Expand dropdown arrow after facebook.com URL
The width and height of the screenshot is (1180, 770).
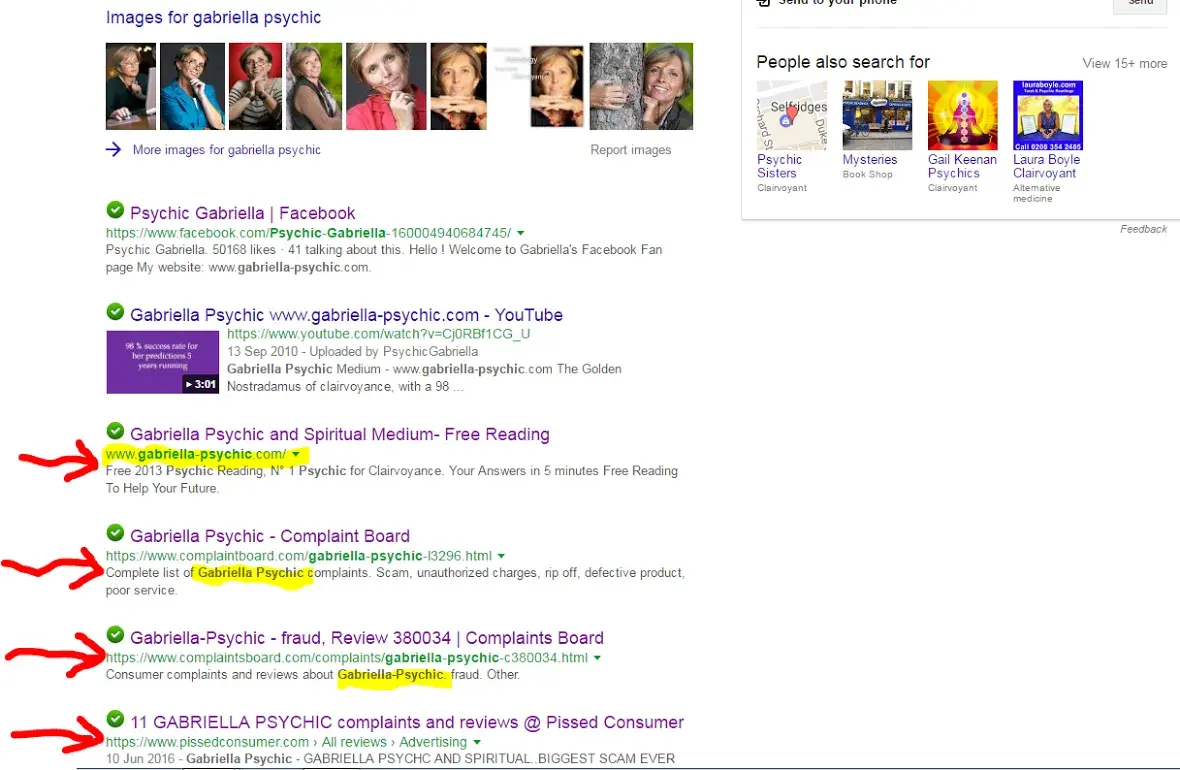pyautogui.click(x=521, y=233)
